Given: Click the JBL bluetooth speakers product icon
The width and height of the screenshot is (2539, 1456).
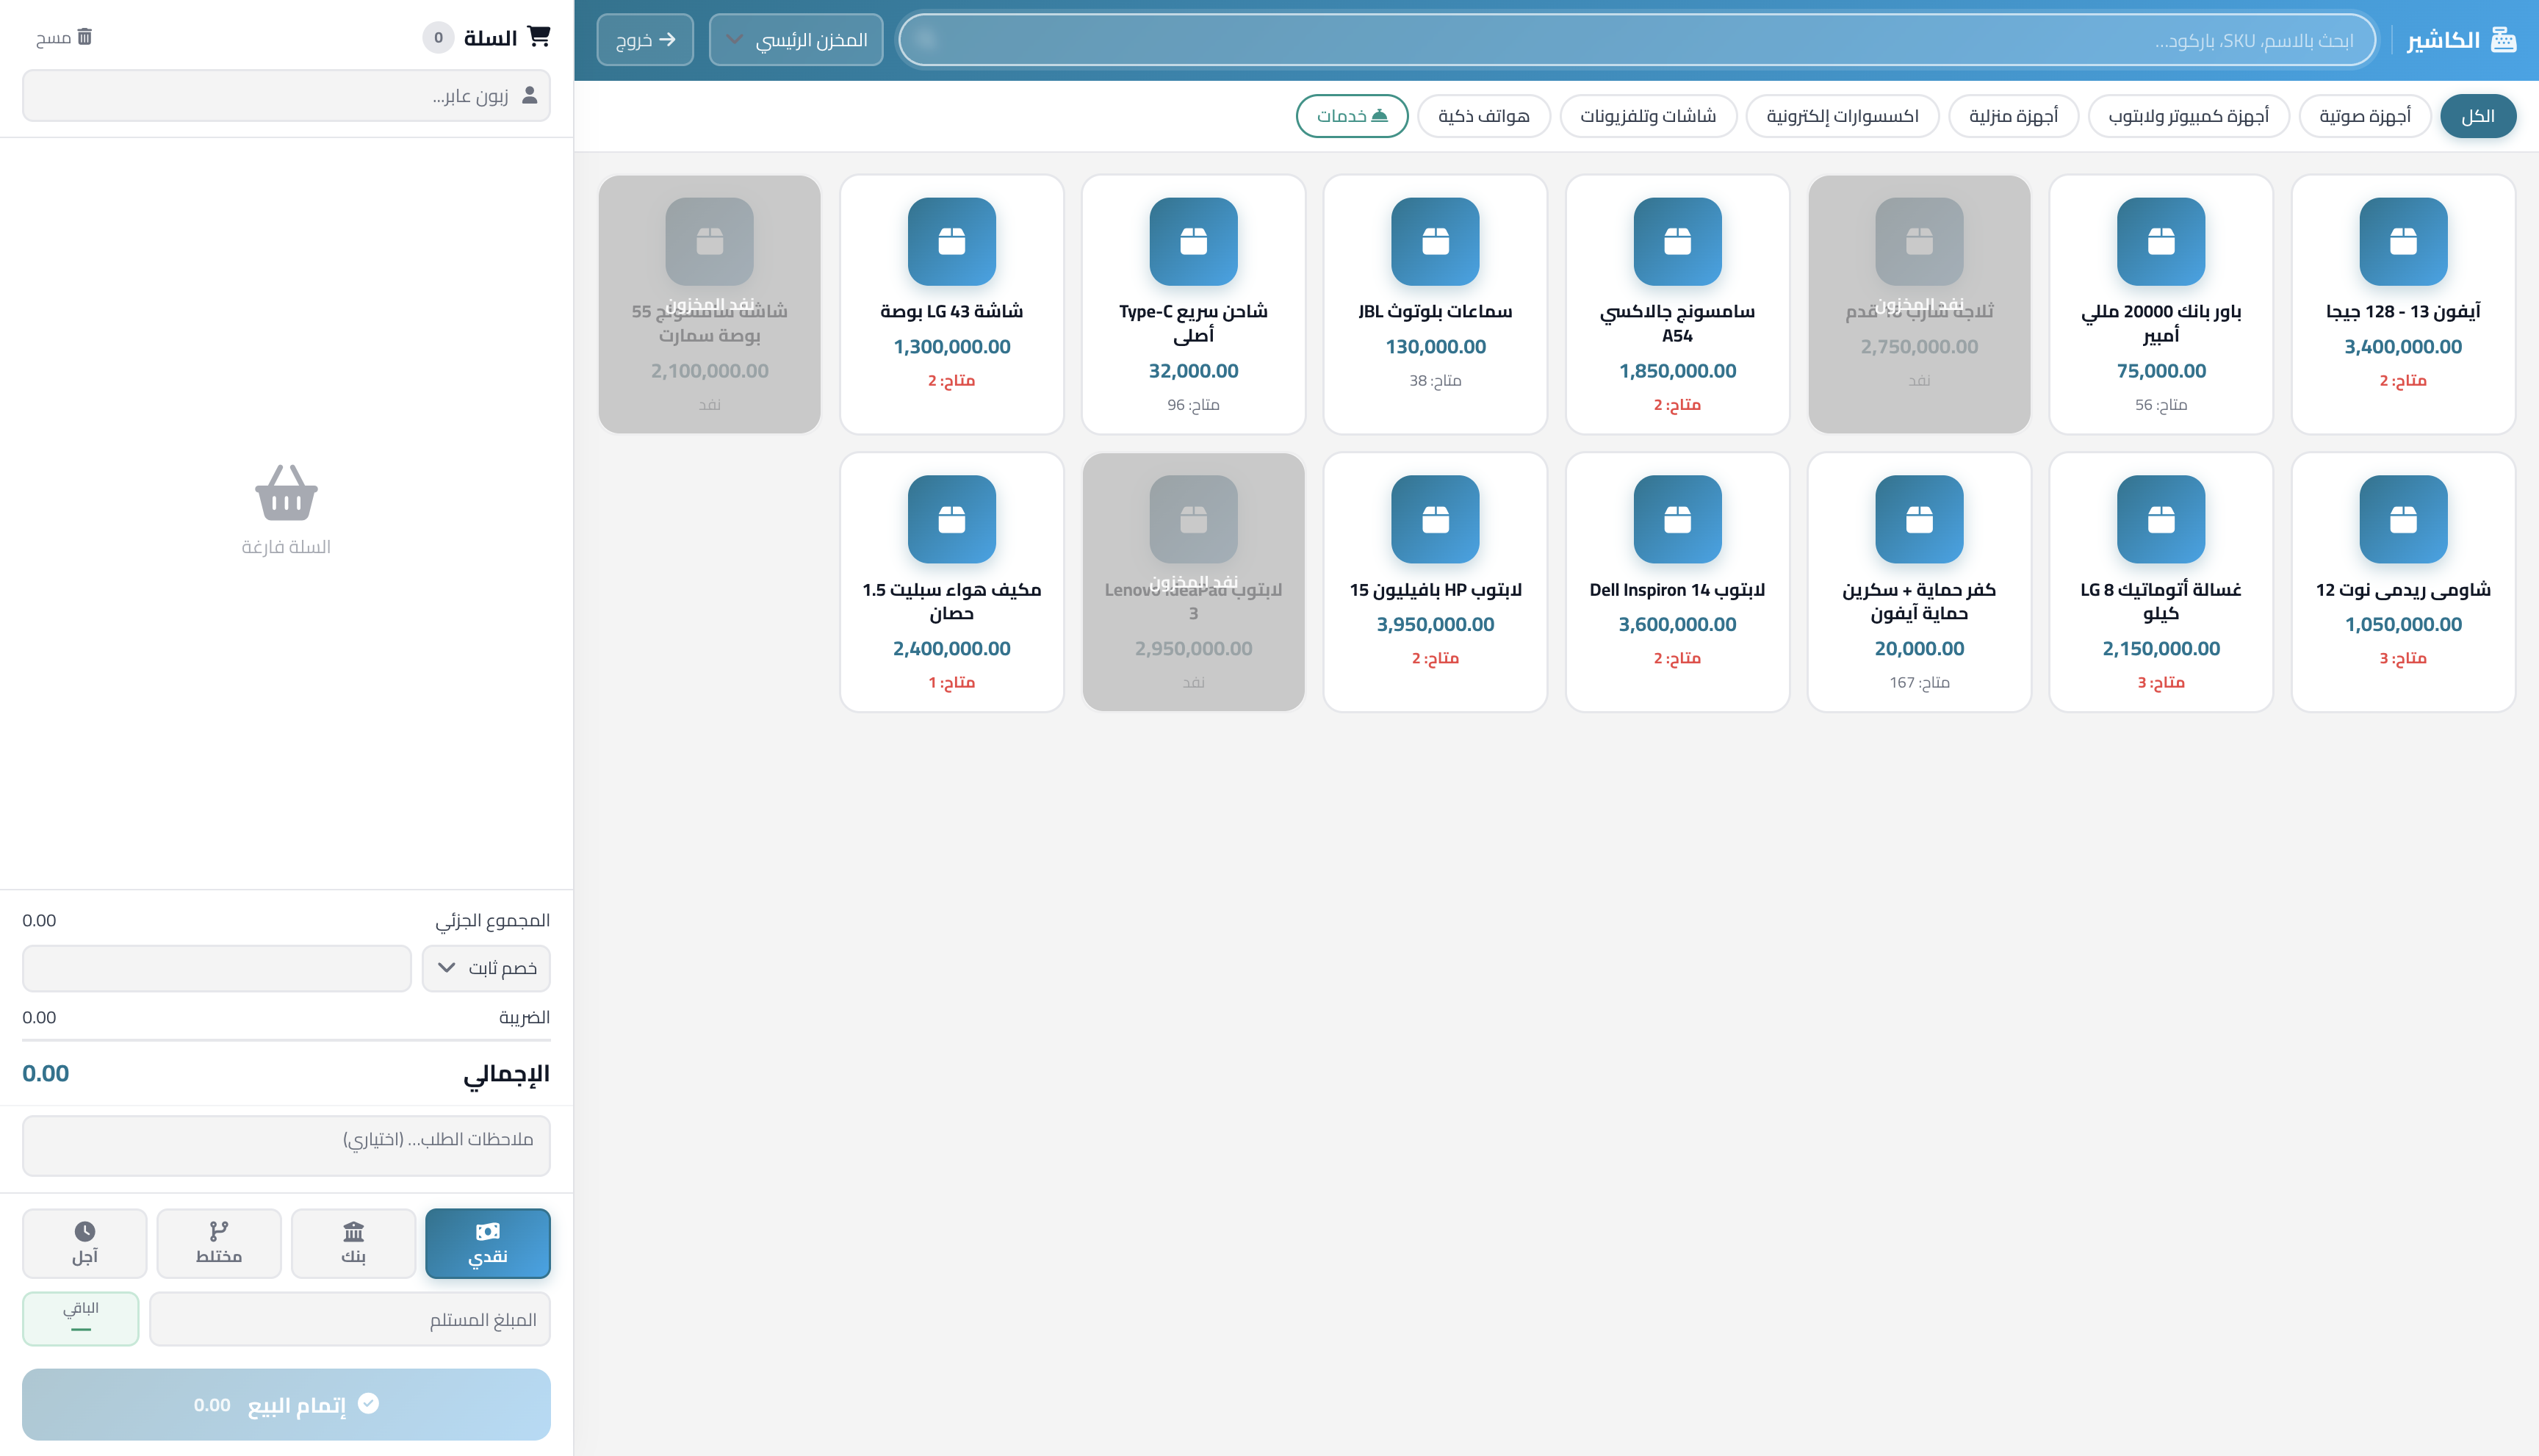Looking at the screenshot, I should [x=1435, y=241].
